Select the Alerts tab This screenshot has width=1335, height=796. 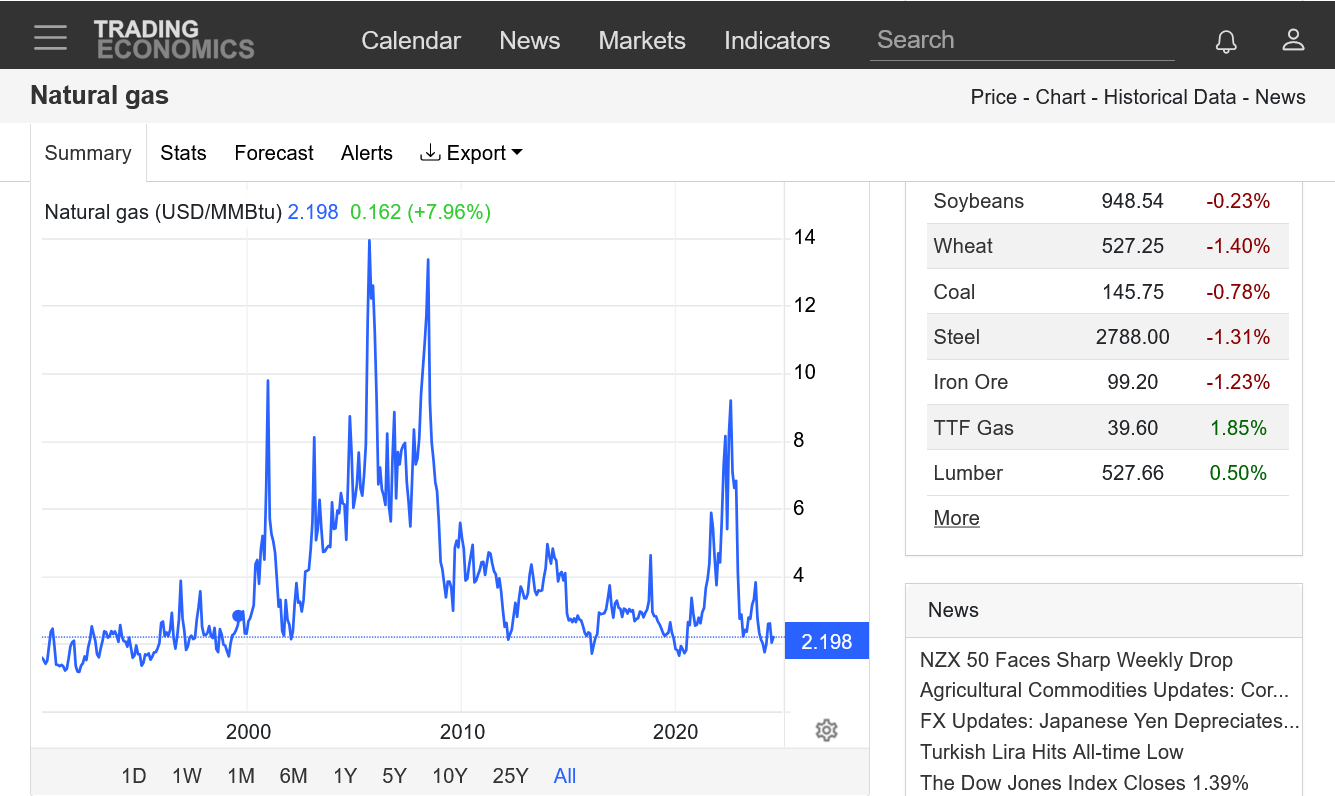[x=366, y=153]
